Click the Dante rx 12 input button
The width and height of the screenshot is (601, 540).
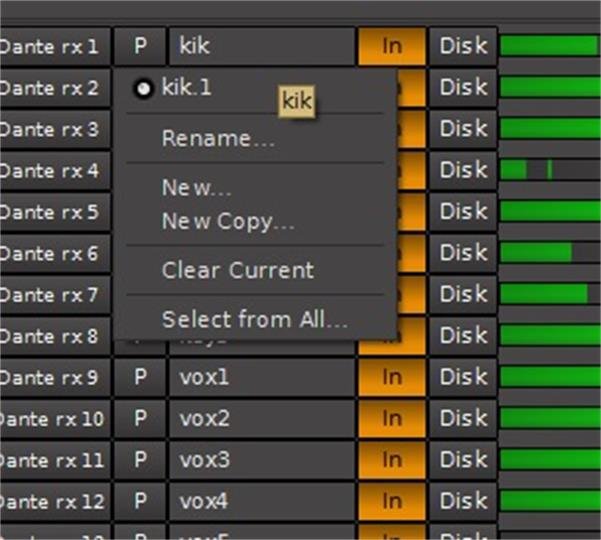point(52,501)
